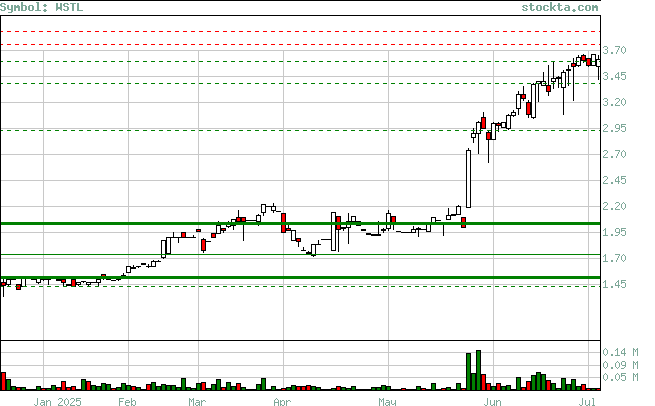Screen dimensions: 655x406
Task: Click the 'Jan 2025' date label
Action: (58, 402)
